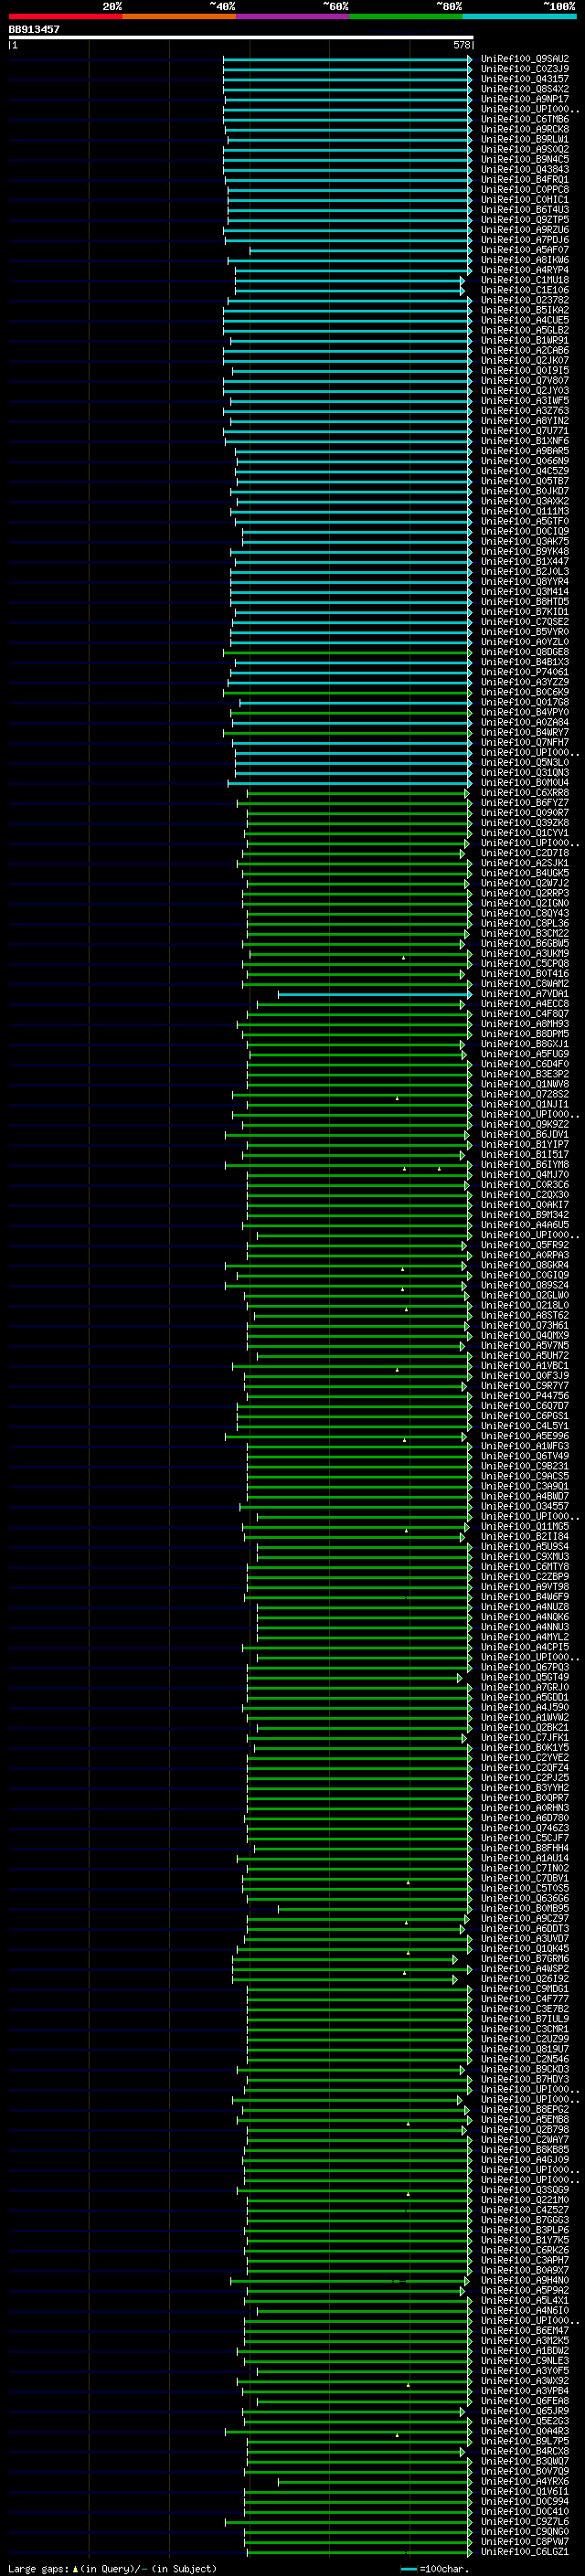This screenshot has width=585, height=2576.
Task: Click the UniRef100_Q9ZTP5 label
Action: [x=525, y=219]
